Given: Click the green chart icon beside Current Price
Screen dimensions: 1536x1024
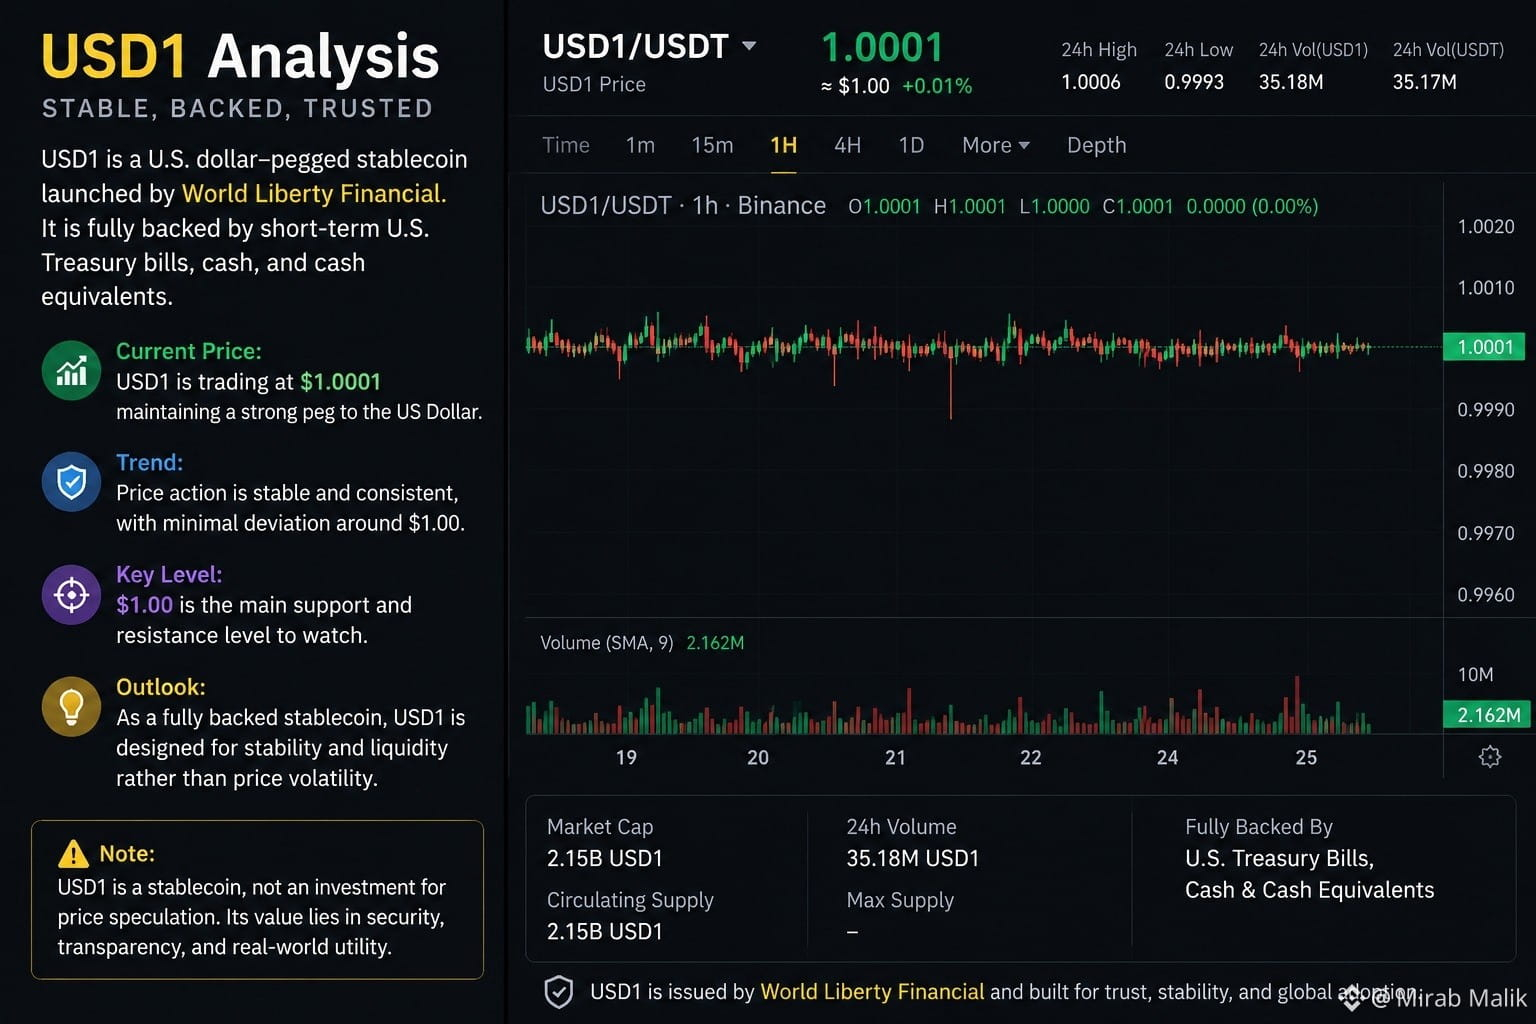Looking at the screenshot, I should coord(71,371).
